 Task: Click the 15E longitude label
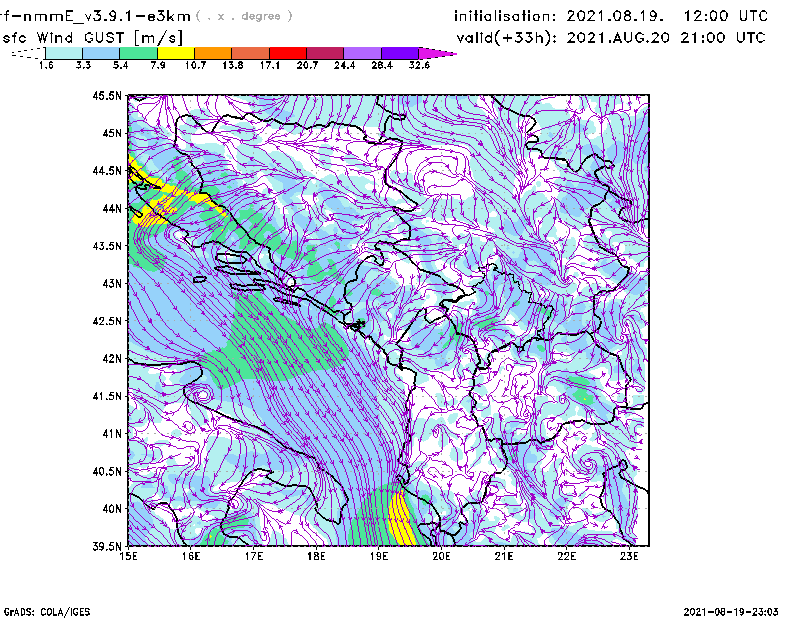(x=128, y=556)
